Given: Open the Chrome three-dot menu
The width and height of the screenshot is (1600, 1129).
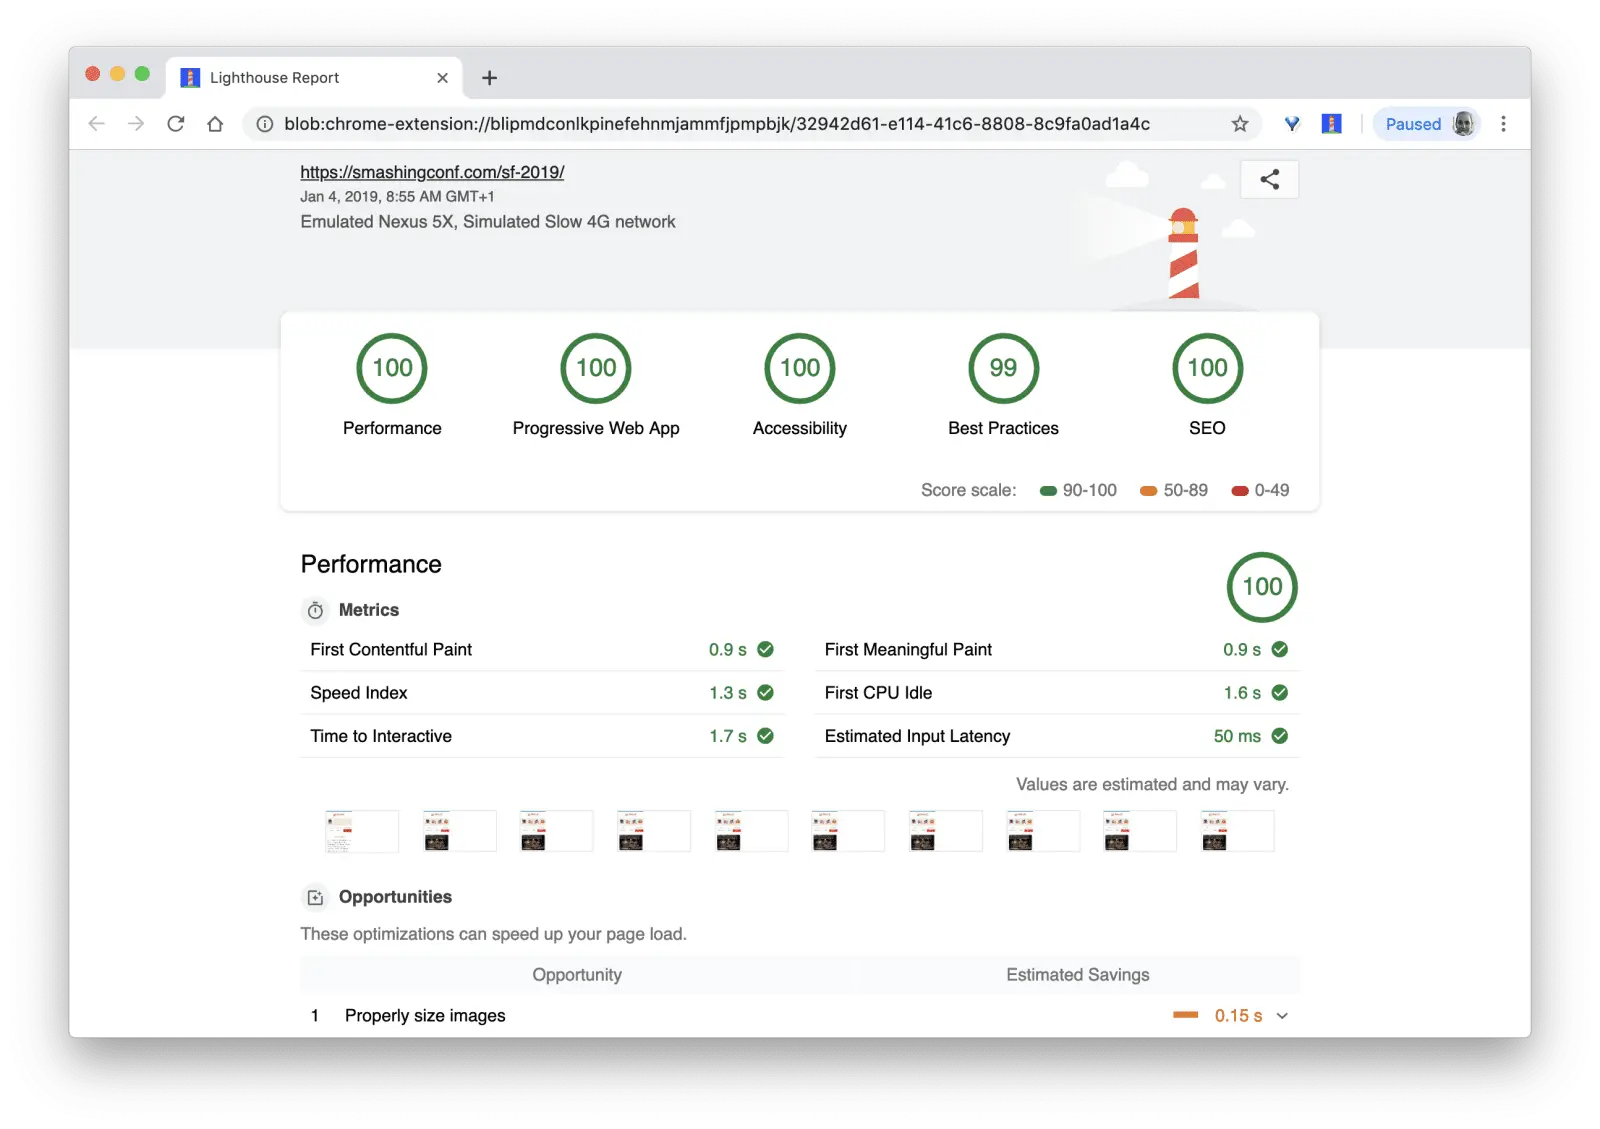Looking at the screenshot, I should click(1503, 124).
